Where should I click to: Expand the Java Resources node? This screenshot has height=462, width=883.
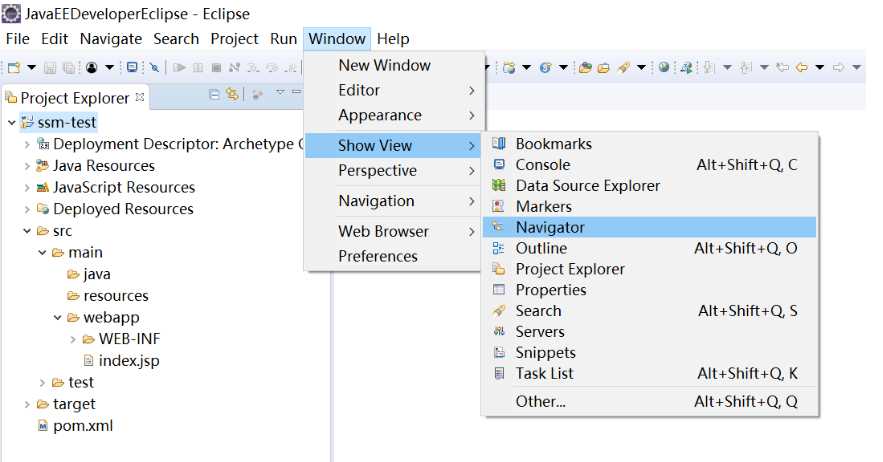click(x=27, y=166)
